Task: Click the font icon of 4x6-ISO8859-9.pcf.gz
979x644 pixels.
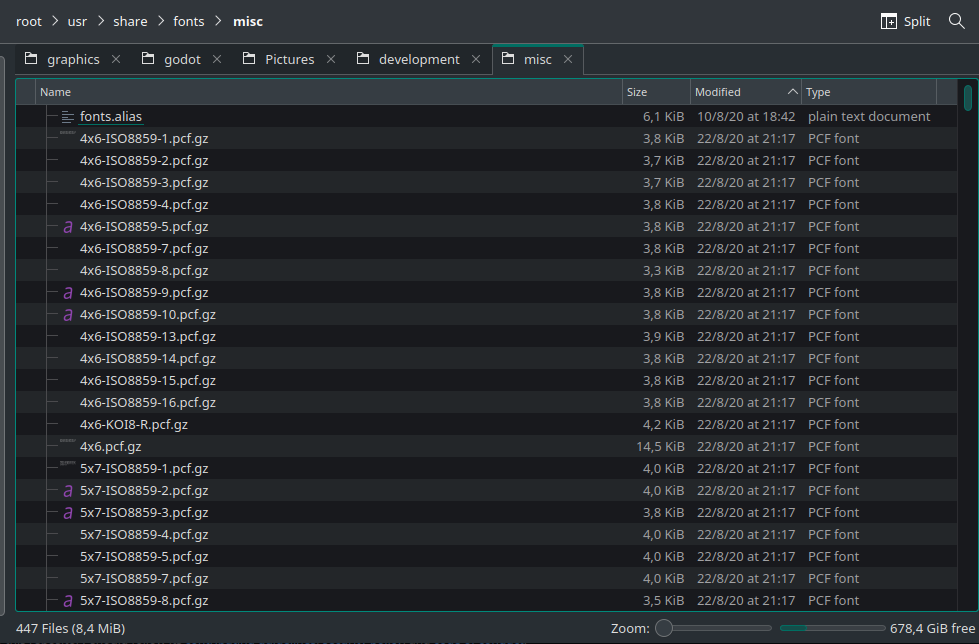Action: pyautogui.click(x=67, y=293)
